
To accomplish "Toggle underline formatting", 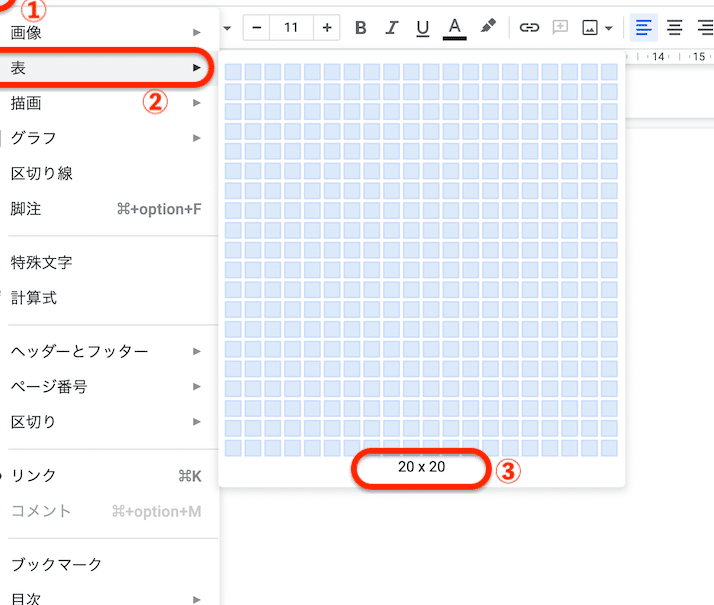I will click(x=423, y=28).
